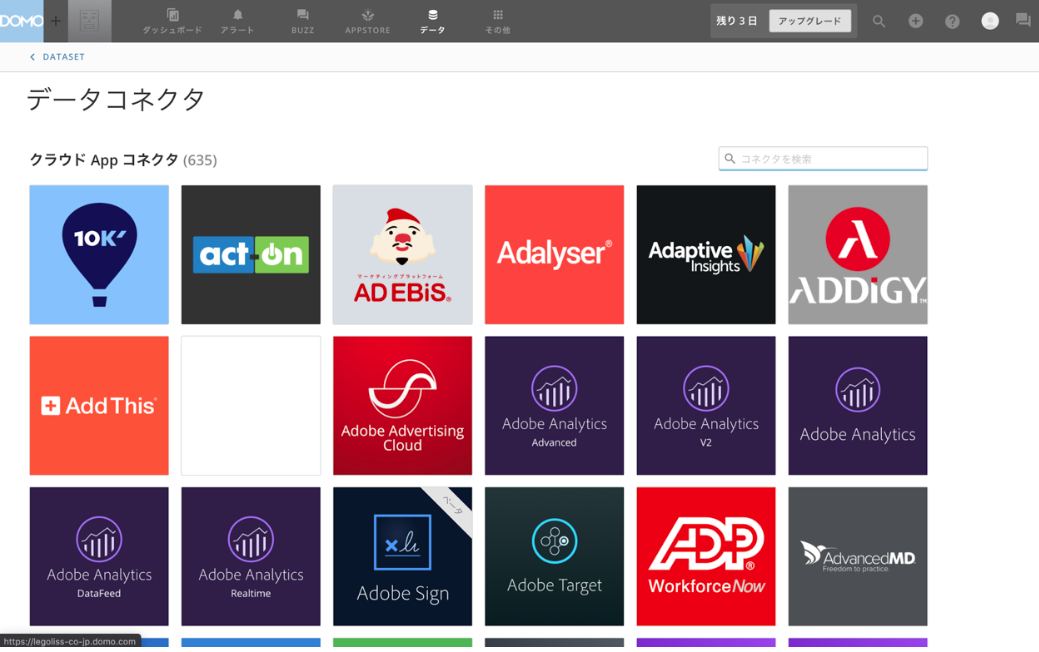Select the Adobe Analytics Advanced tile

555,406
